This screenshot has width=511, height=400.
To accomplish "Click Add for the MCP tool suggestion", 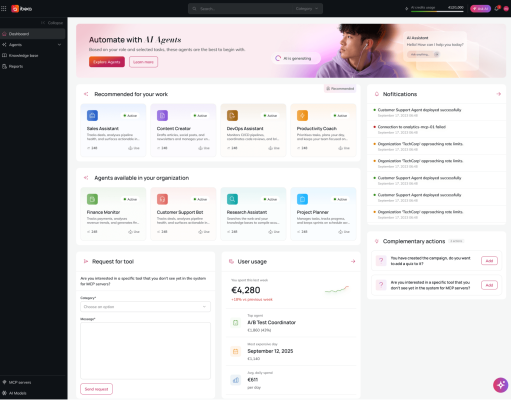I will coord(489,285).
